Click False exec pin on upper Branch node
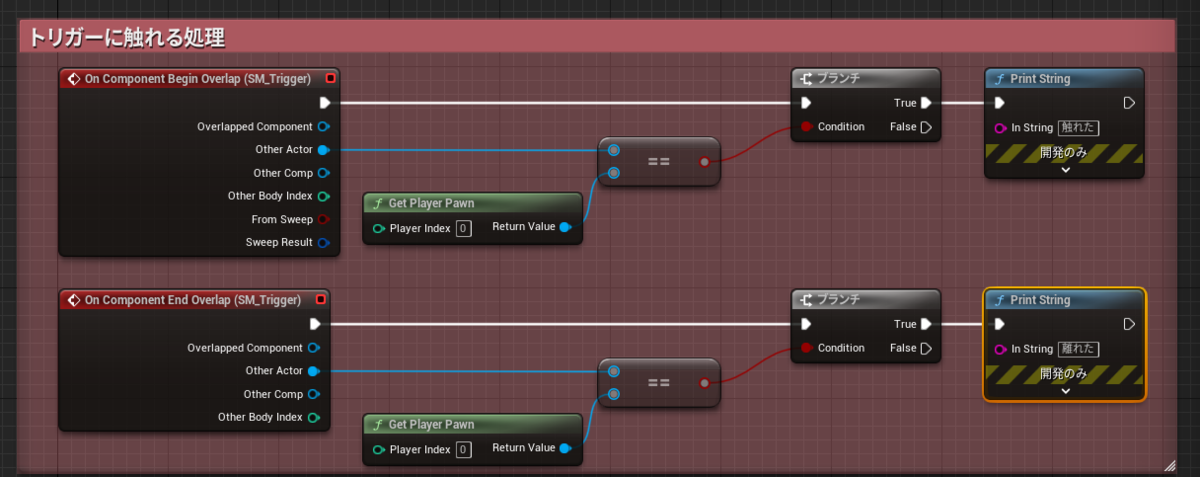Image resolution: width=1200 pixels, height=477 pixels. coord(926,127)
